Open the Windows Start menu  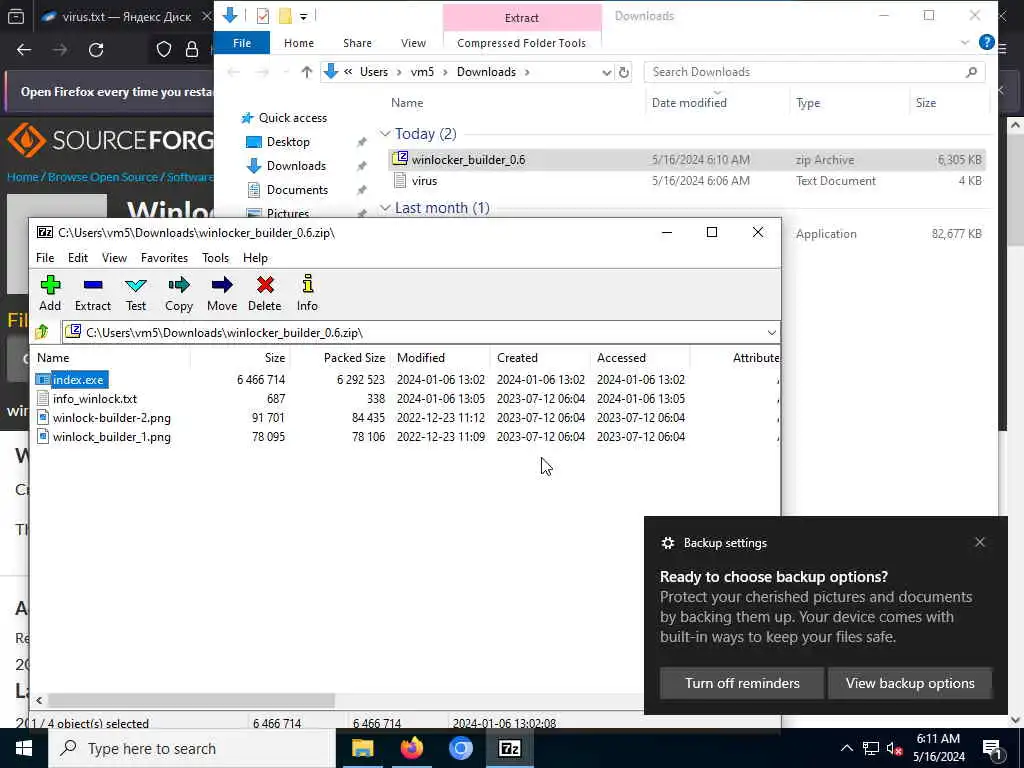[24, 748]
